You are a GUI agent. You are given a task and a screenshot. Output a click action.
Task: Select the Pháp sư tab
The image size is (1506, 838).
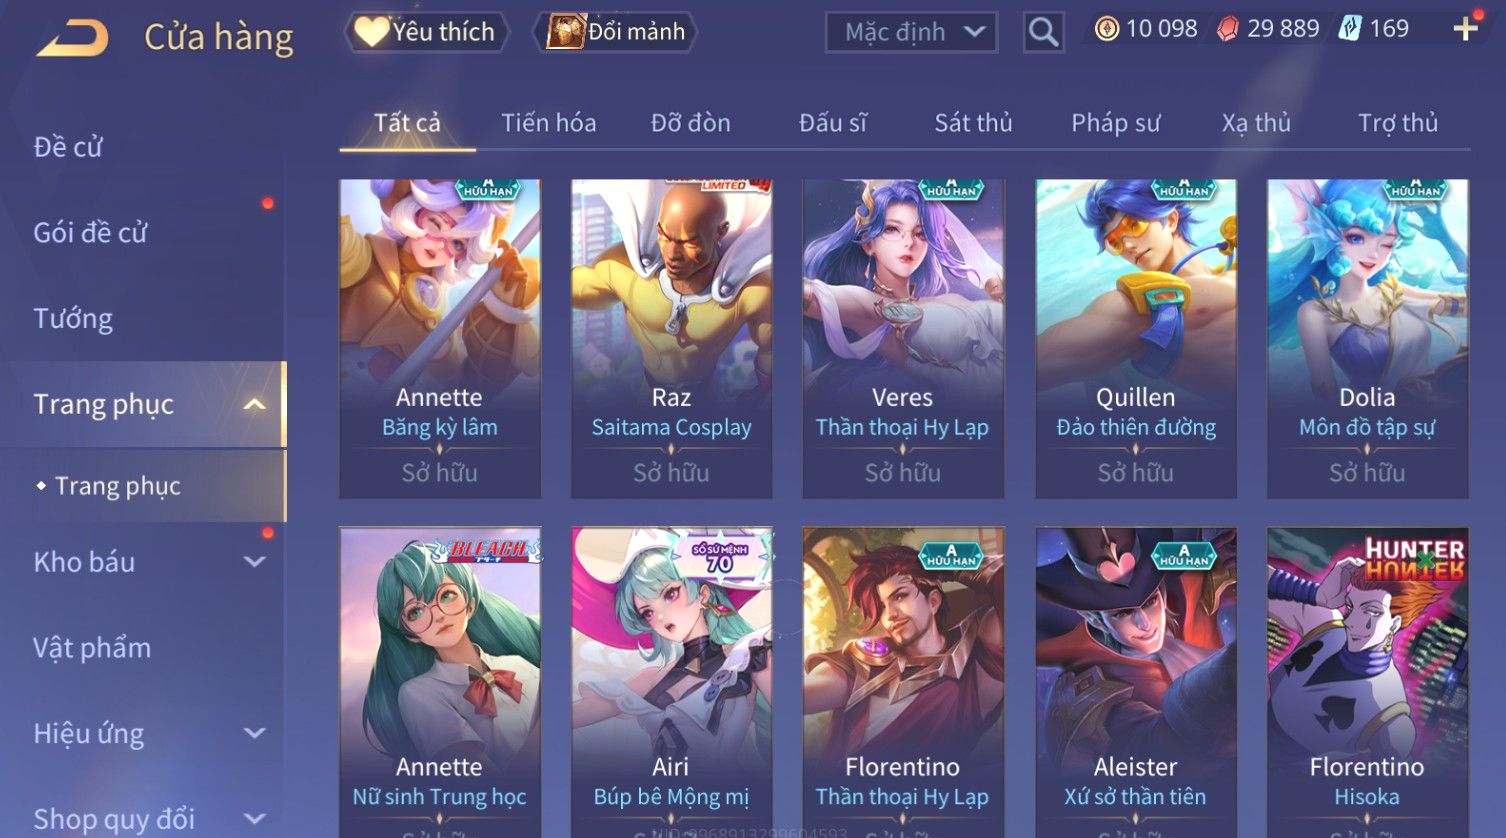[1115, 123]
